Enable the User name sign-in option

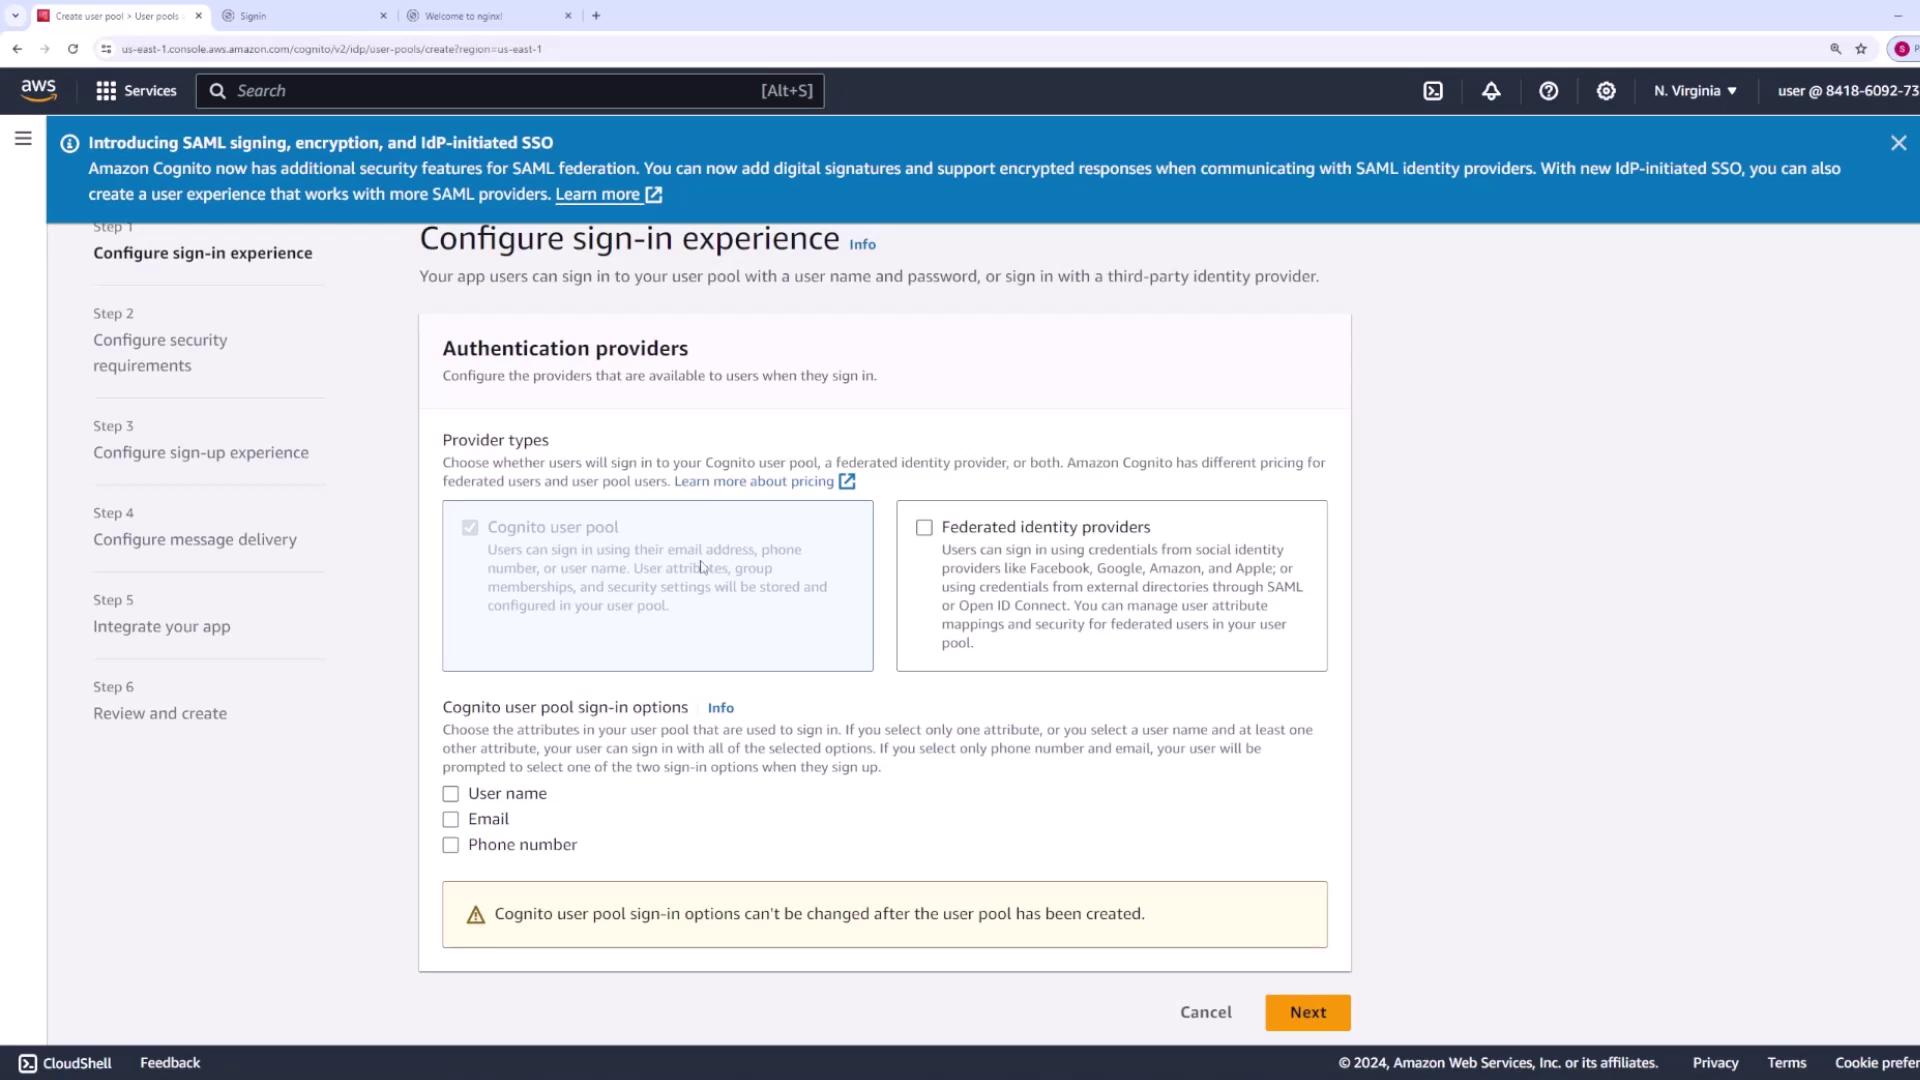tap(451, 794)
